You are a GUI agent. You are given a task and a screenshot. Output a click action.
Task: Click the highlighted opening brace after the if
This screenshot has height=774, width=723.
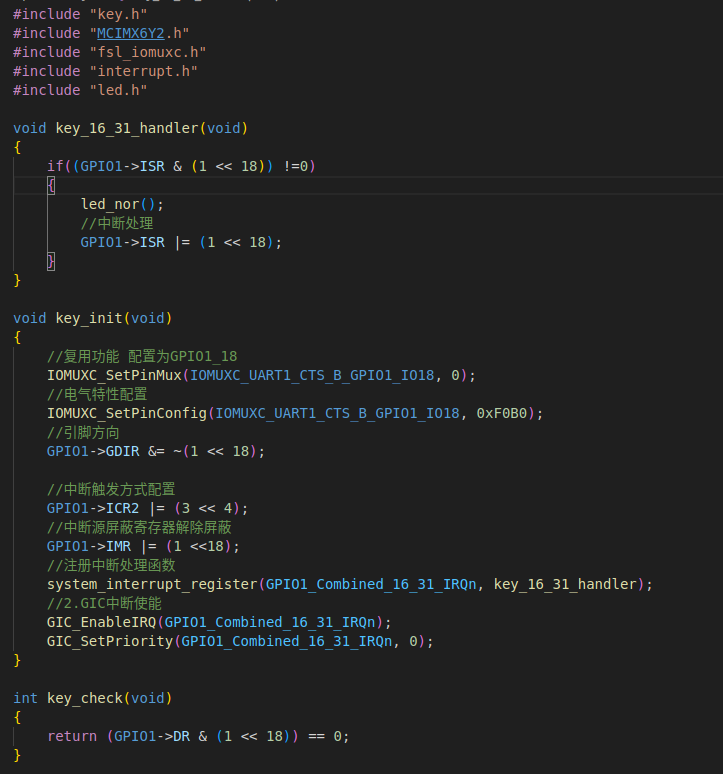51,186
